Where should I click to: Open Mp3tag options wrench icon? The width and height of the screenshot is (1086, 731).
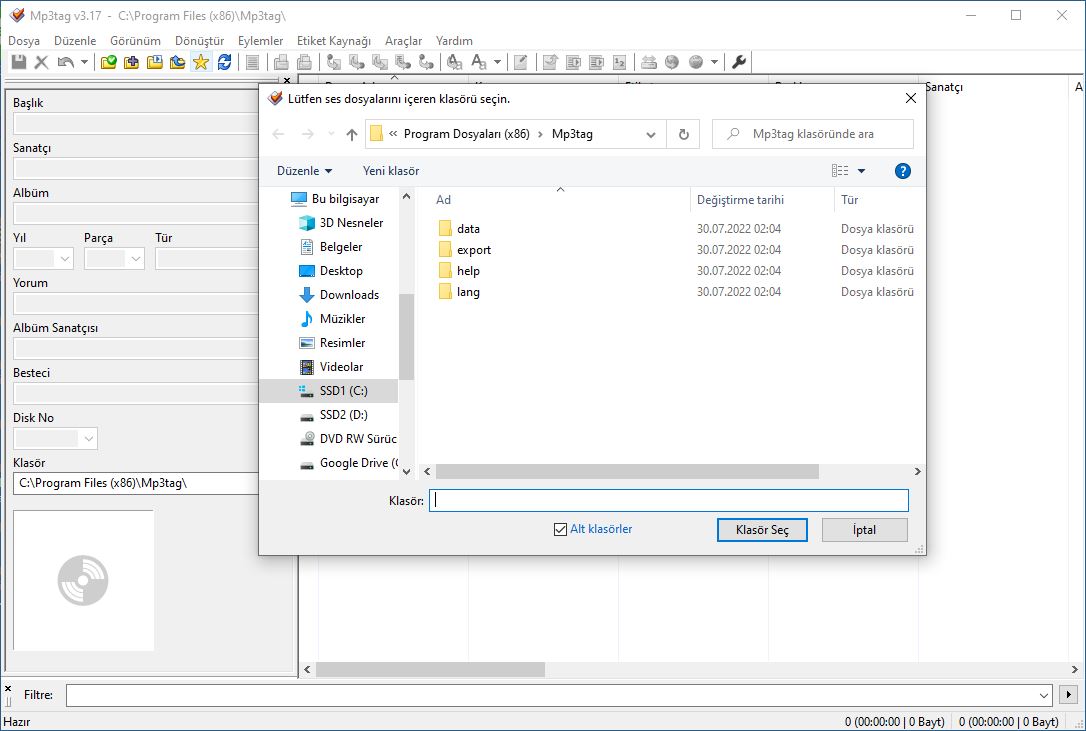click(739, 62)
